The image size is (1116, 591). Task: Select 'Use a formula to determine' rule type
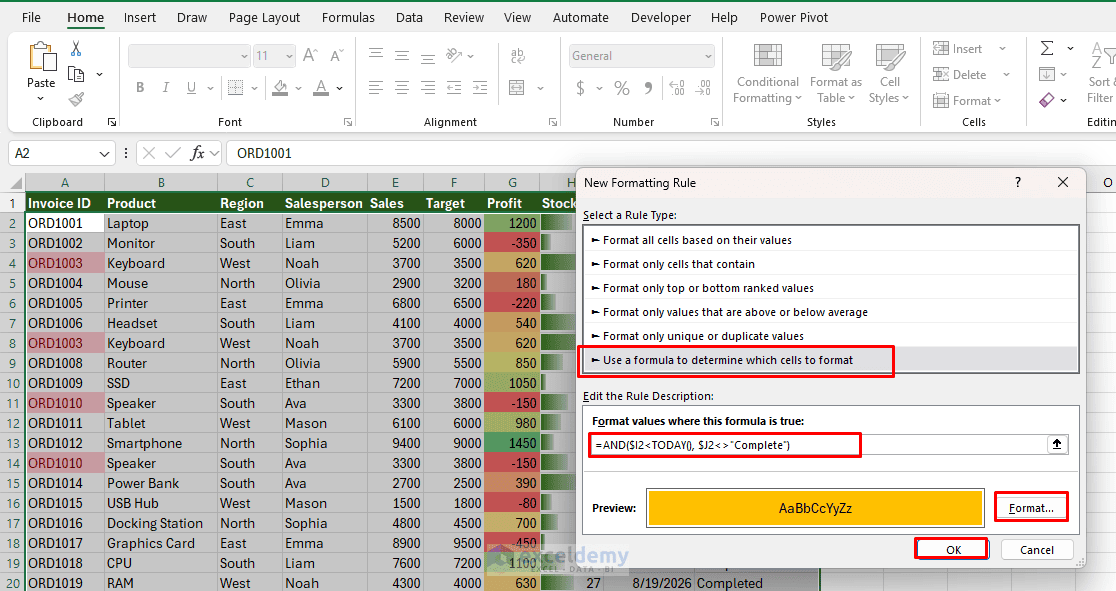[831, 360]
